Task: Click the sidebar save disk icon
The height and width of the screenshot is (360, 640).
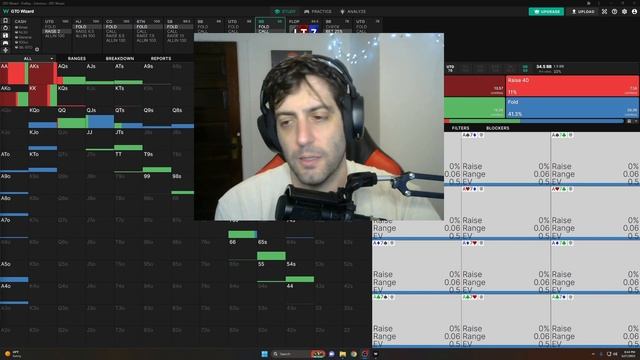Action: pos(5,35)
